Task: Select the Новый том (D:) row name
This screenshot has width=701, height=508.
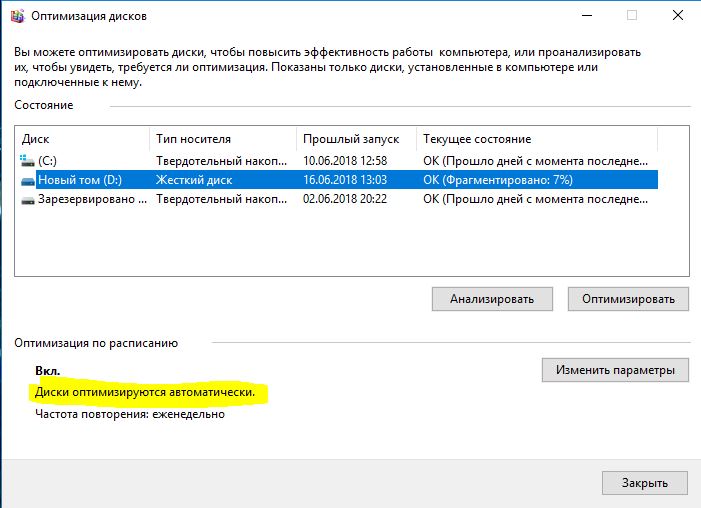Action: 80,180
